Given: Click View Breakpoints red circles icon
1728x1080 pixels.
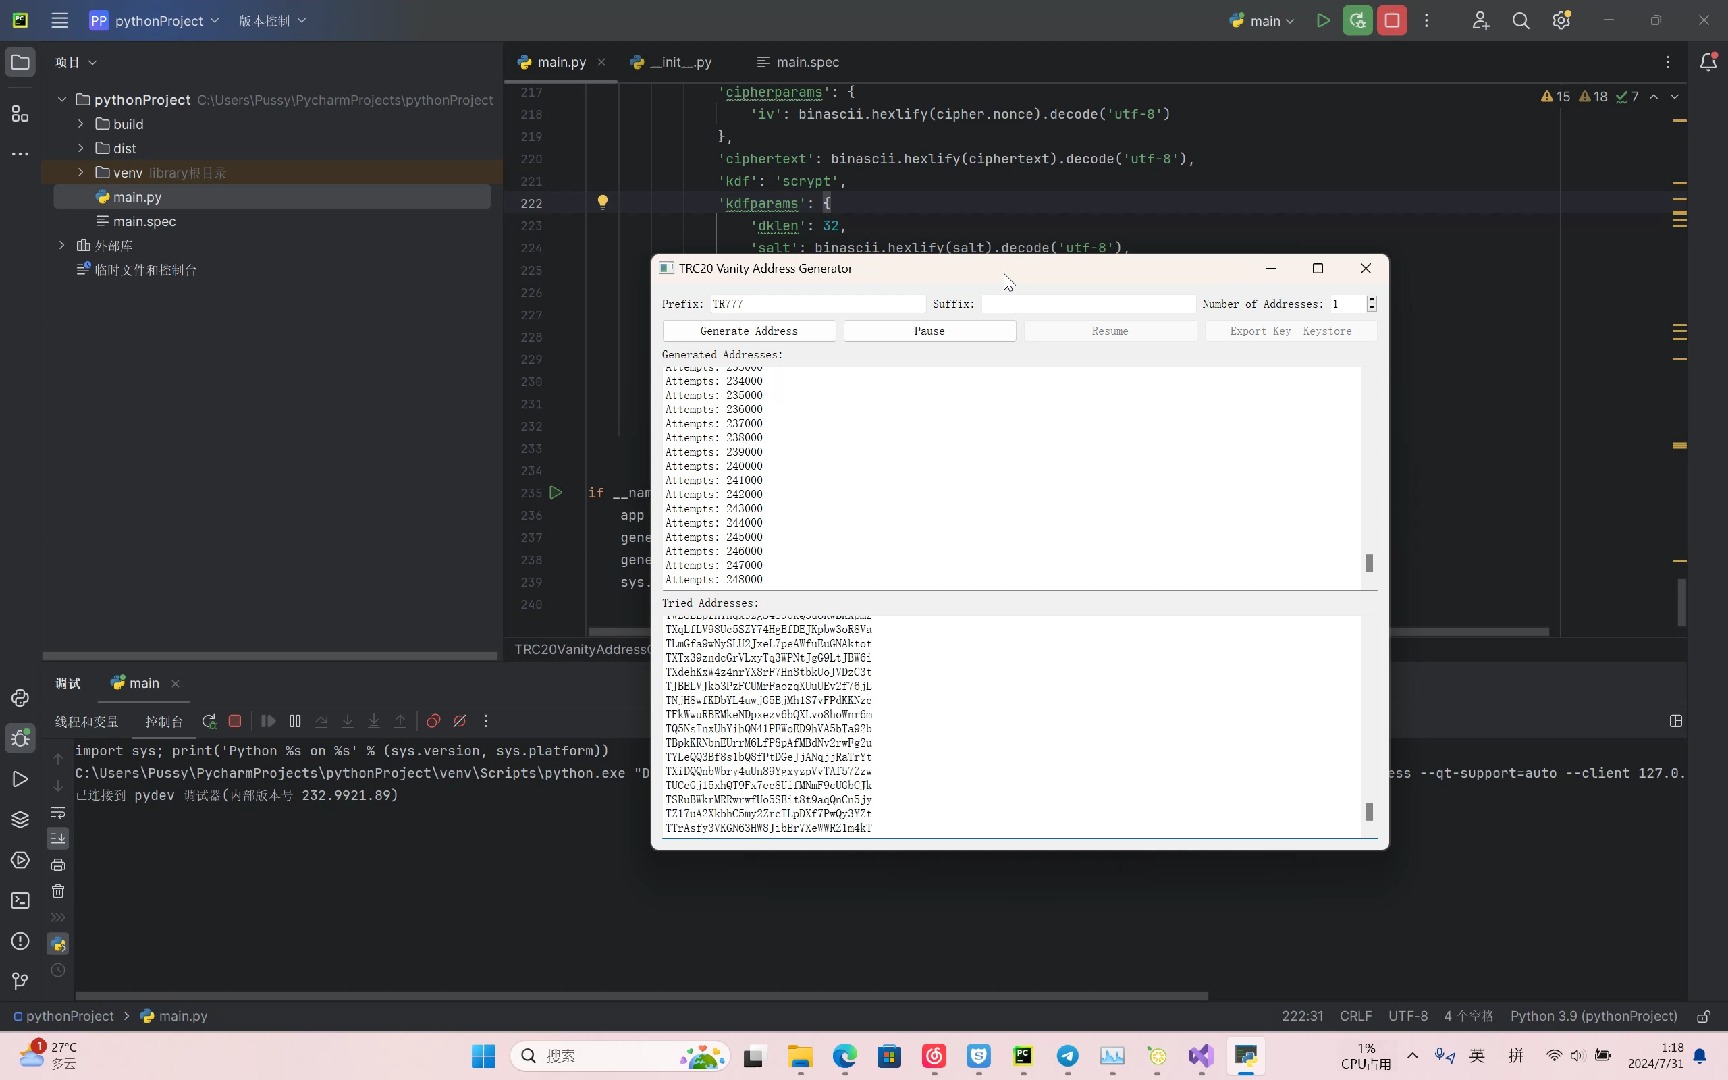Looking at the screenshot, I should pyautogui.click(x=433, y=721).
